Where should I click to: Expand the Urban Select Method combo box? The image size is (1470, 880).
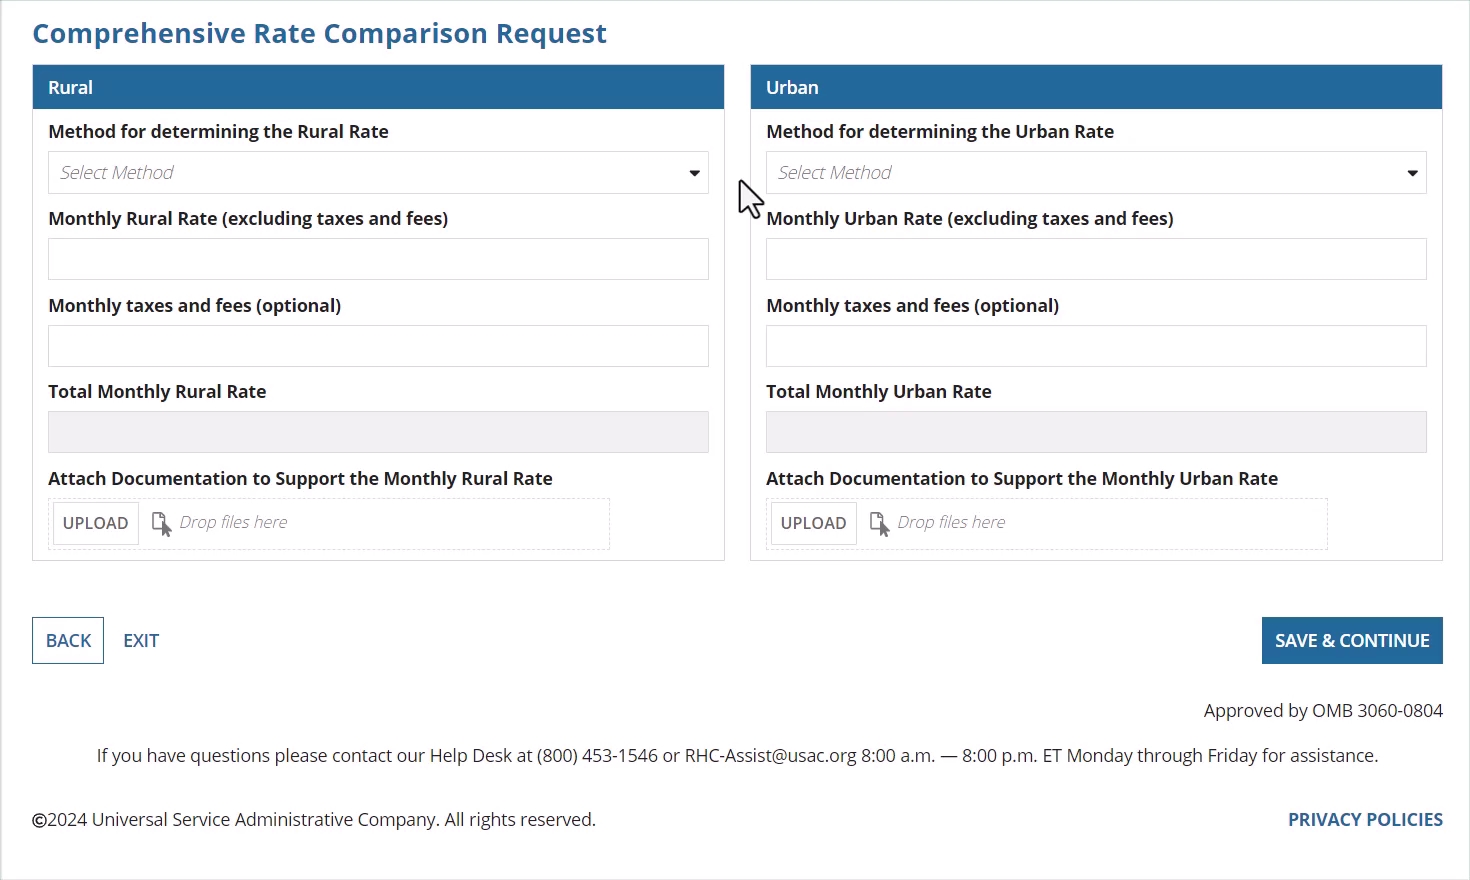click(x=1096, y=173)
